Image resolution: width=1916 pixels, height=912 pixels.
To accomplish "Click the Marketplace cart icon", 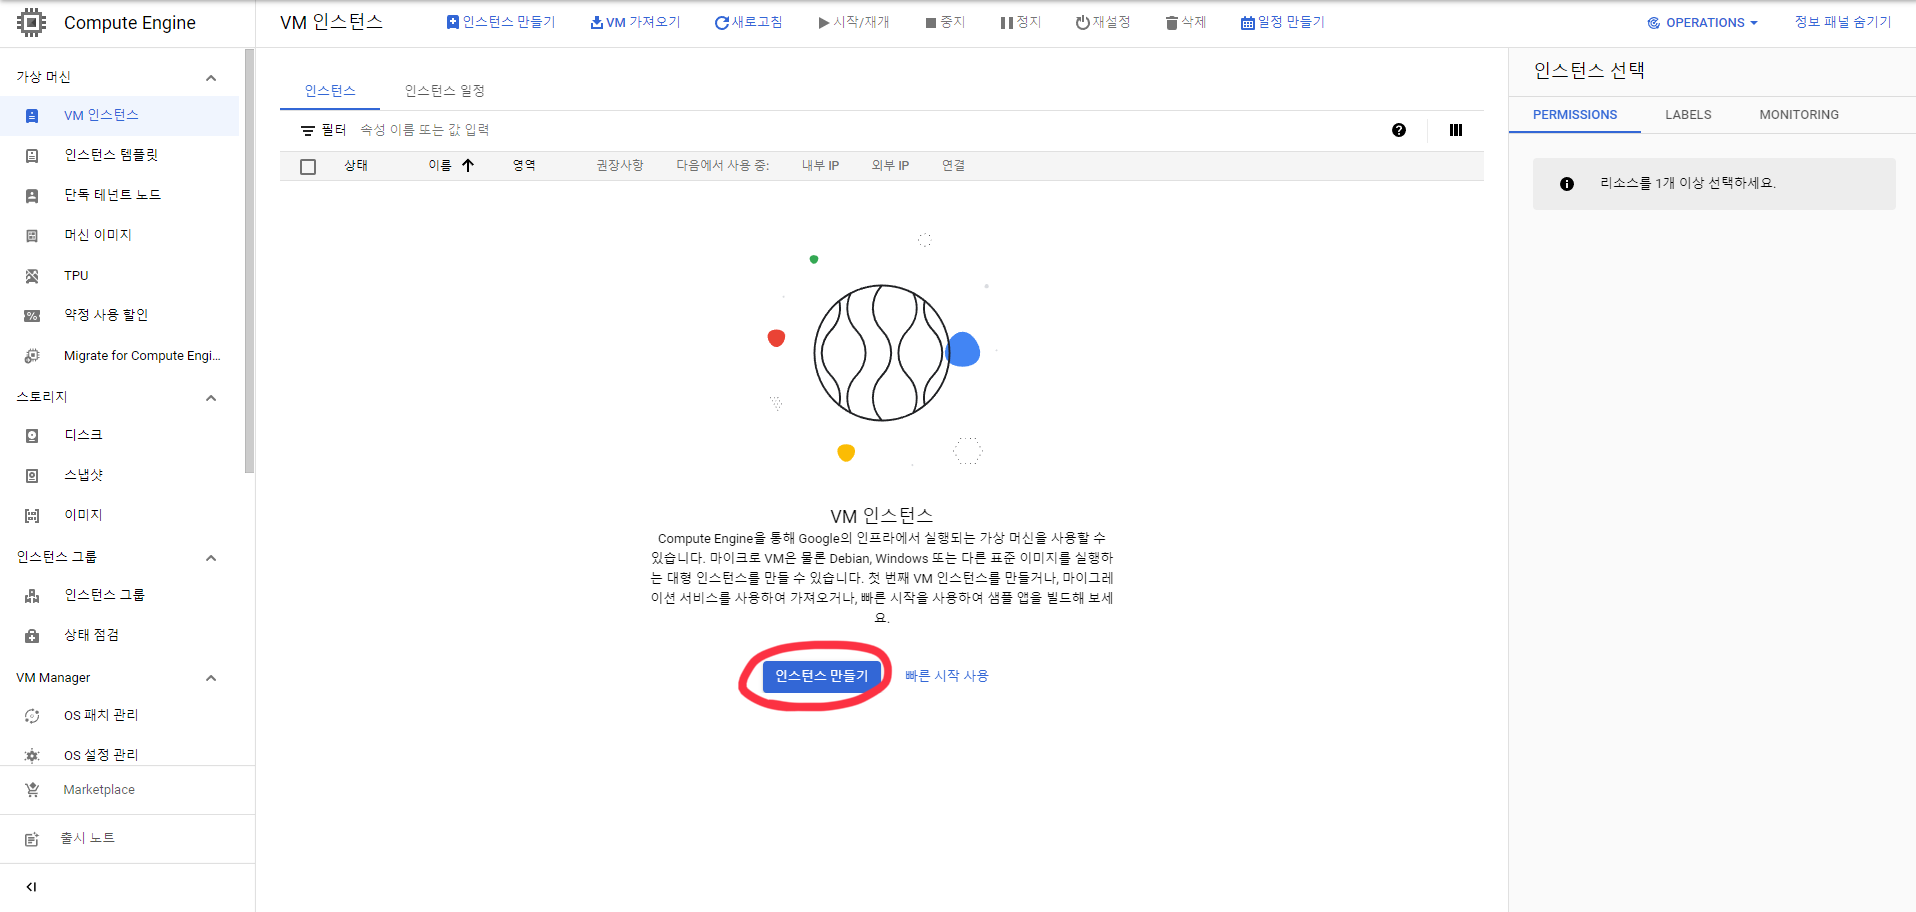I will point(32,790).
